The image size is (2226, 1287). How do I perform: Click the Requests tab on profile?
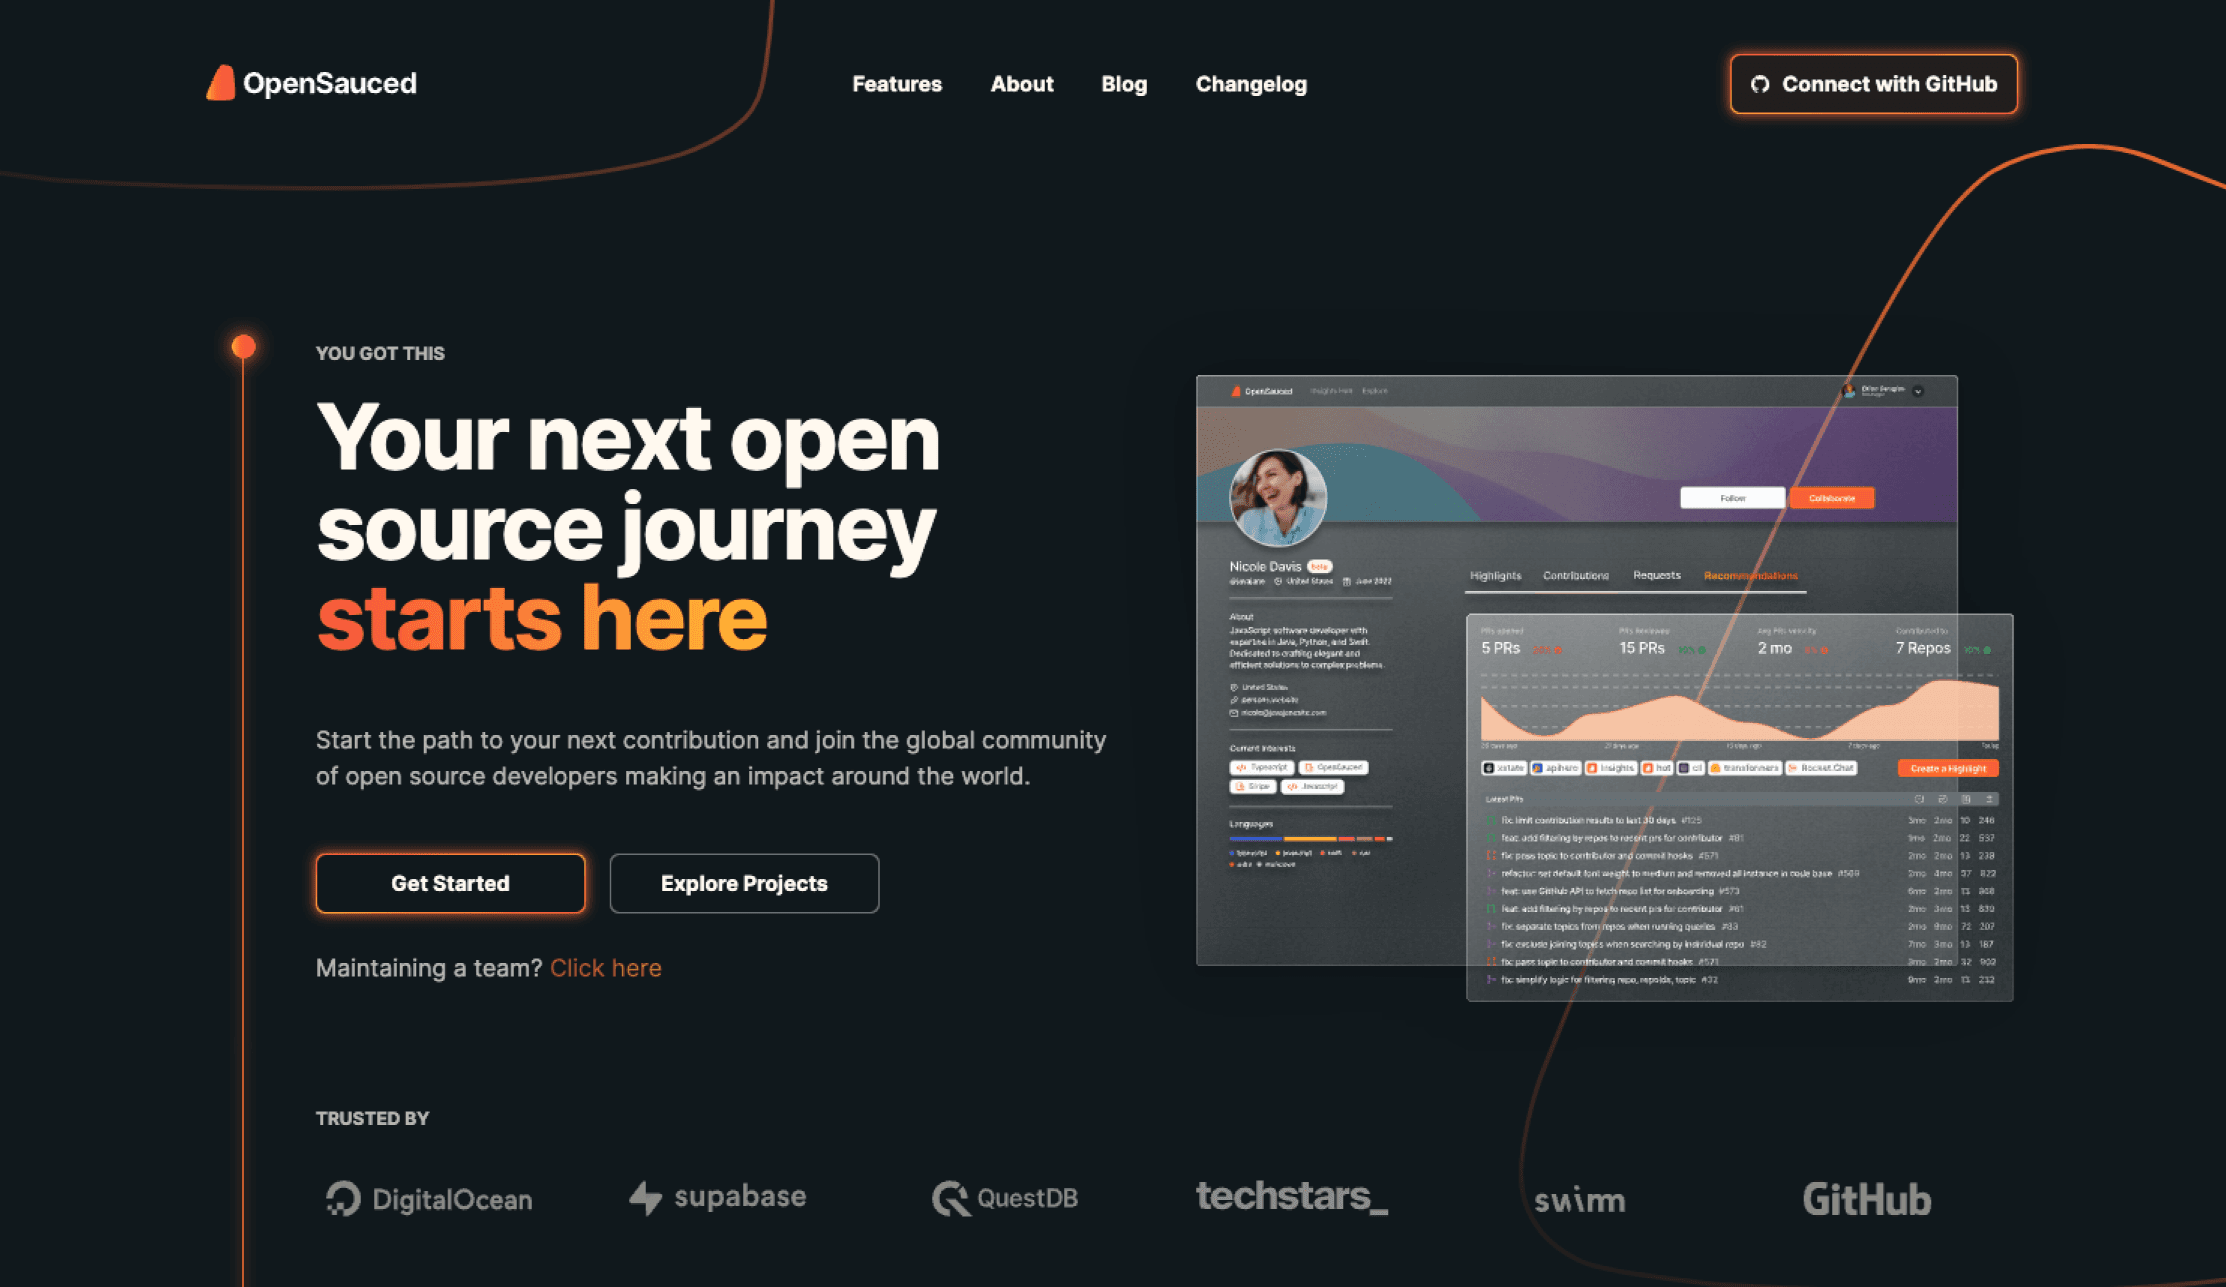tap(1651, 575)
